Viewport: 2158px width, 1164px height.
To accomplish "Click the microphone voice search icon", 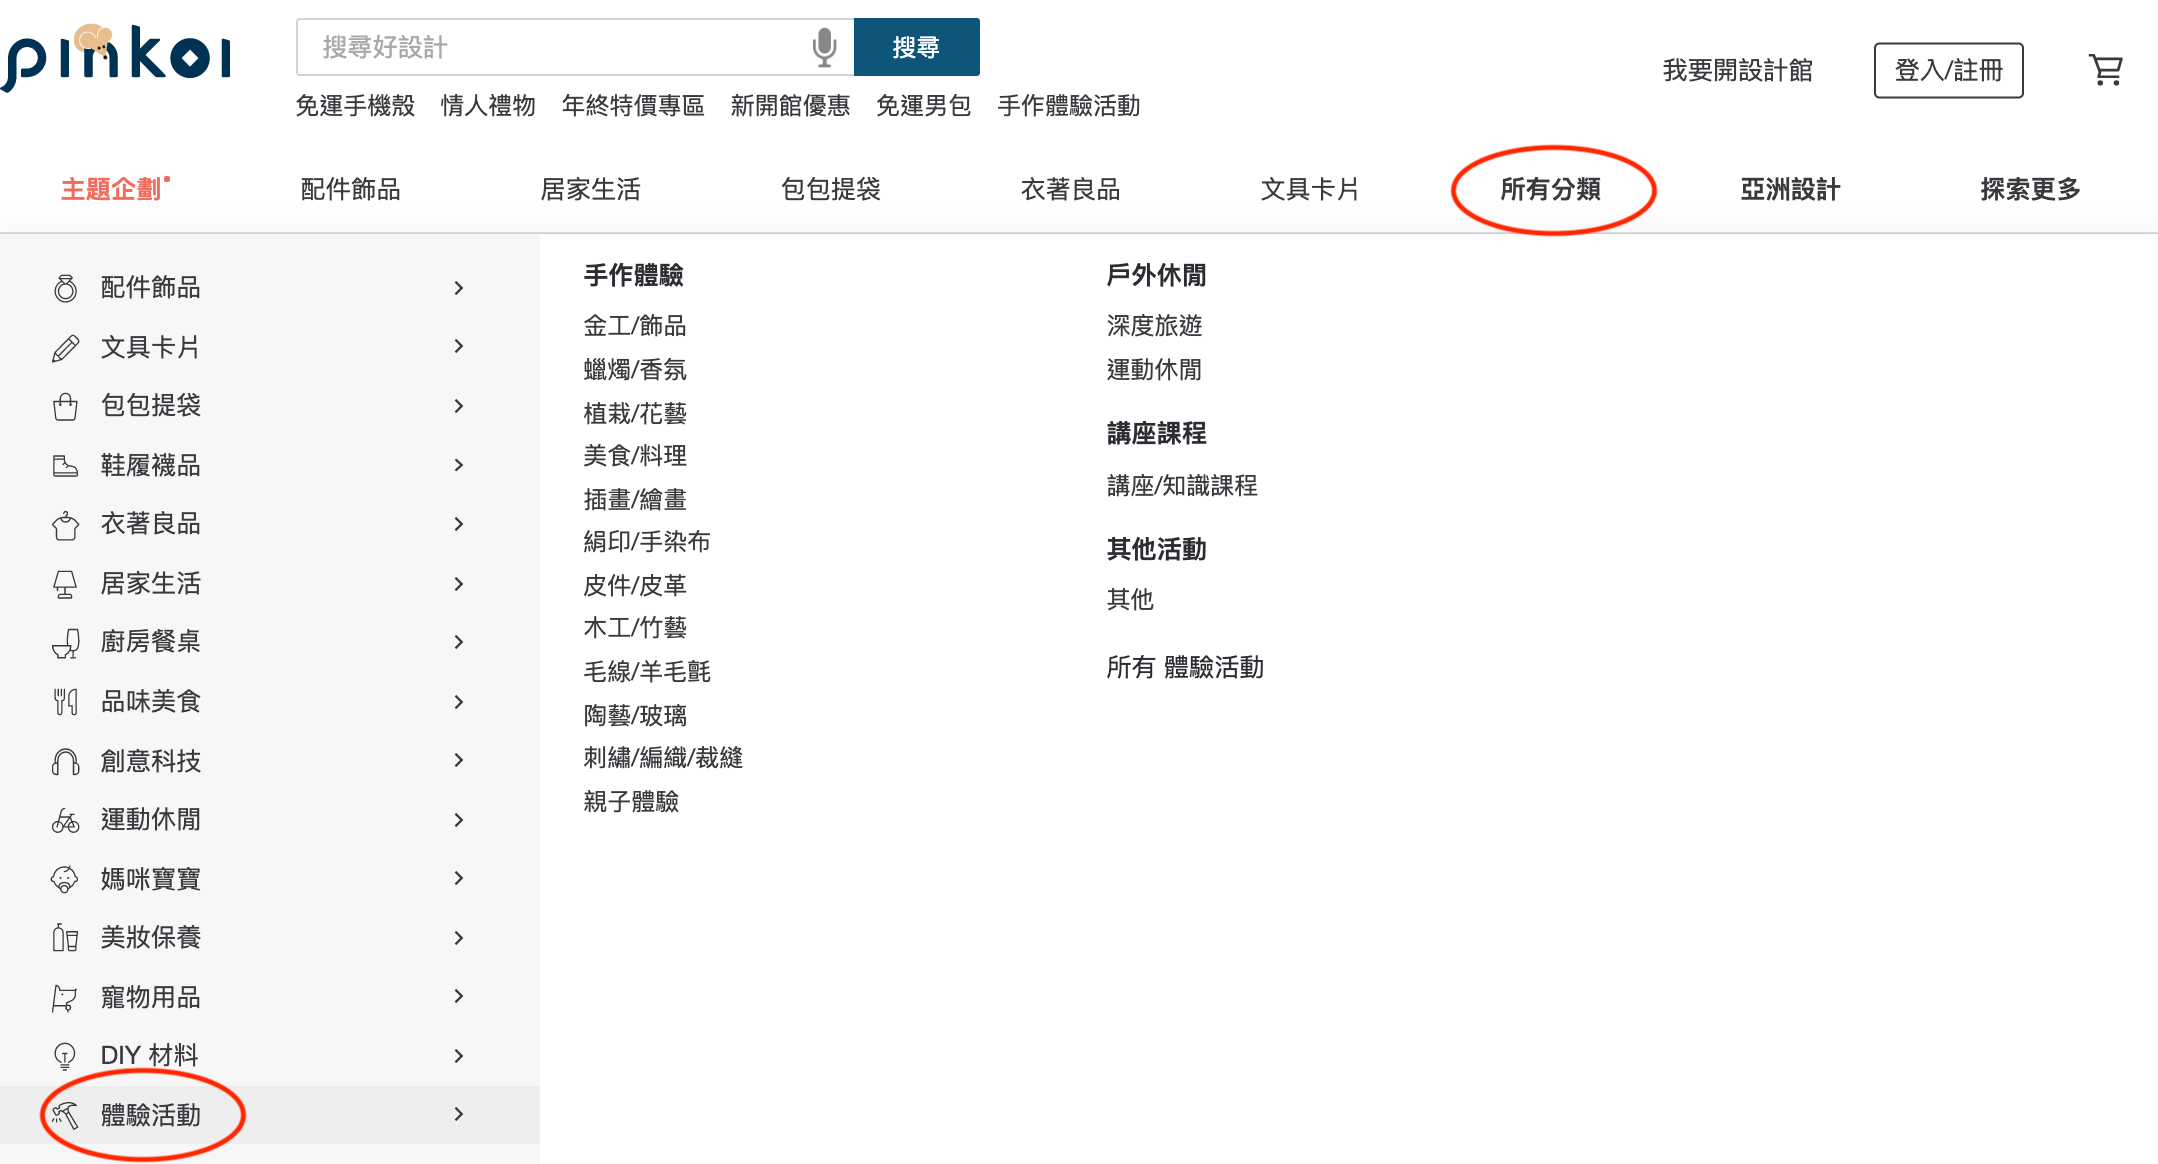I will point(824,47).
